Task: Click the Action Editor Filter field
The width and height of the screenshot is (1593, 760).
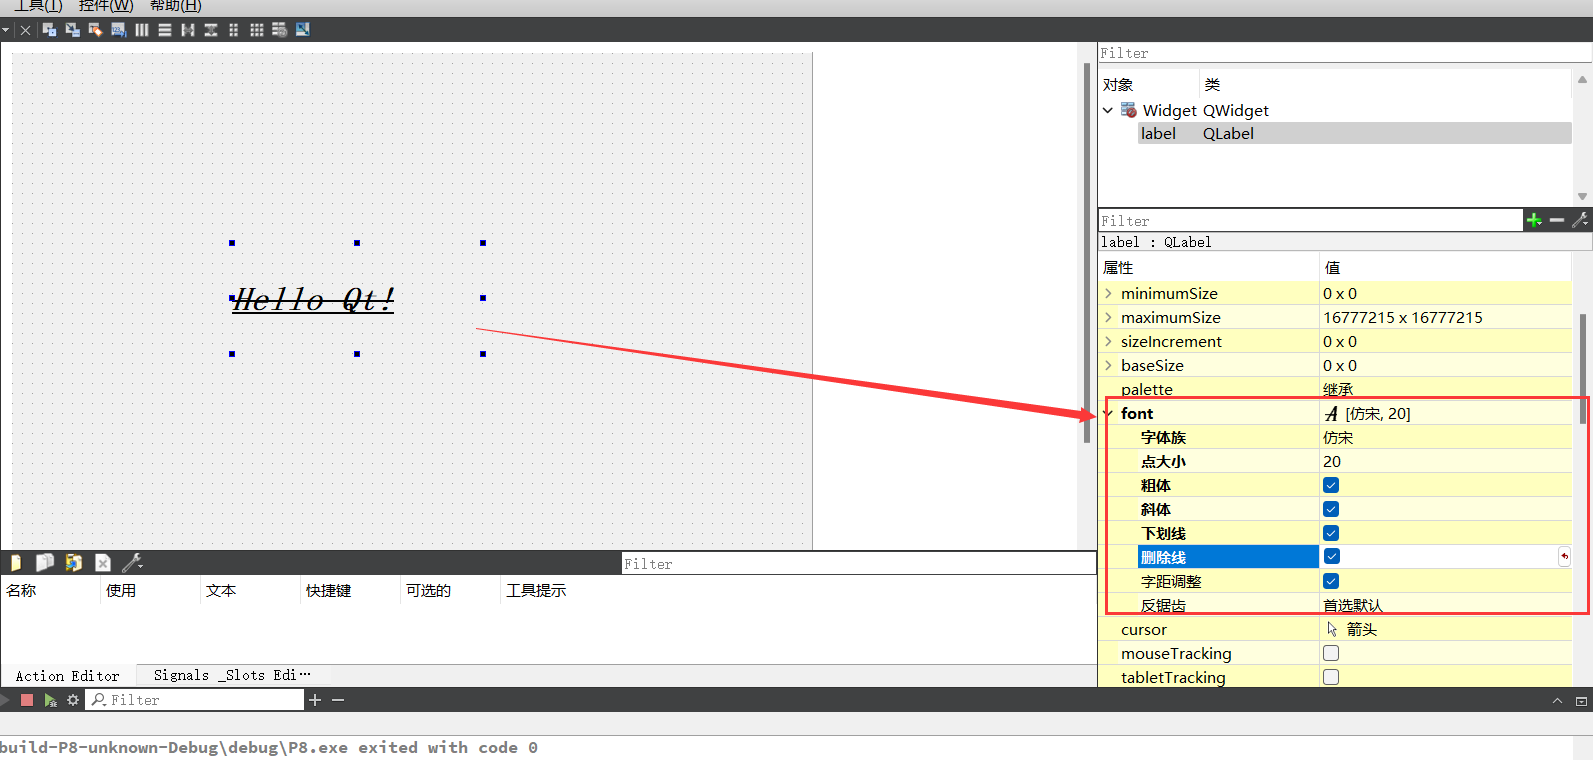Action: (859, 564)
